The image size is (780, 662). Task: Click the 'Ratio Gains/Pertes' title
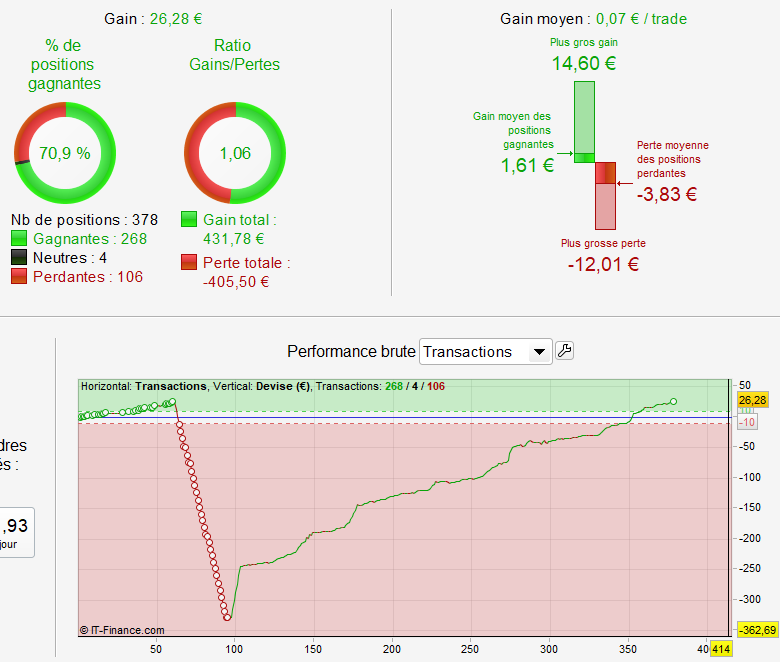point(234,55)
